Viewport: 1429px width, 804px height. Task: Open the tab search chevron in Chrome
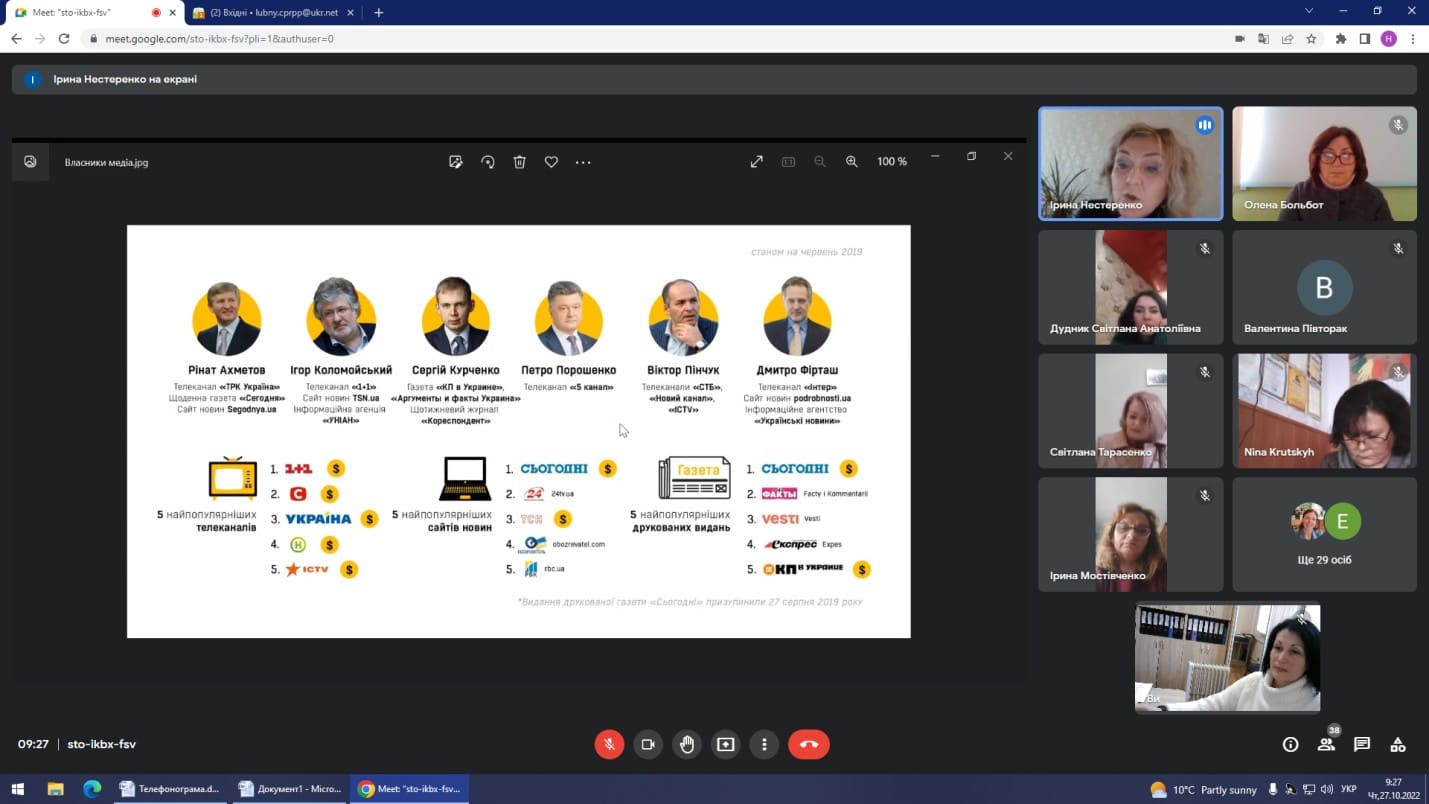(x=1309, y=11)
